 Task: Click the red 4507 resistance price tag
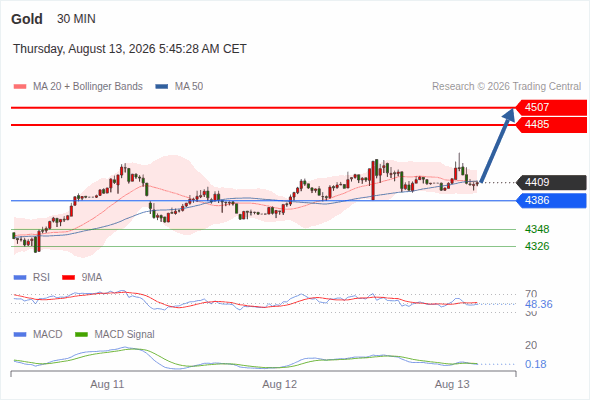pyautogui.click(x=551, y=107)
